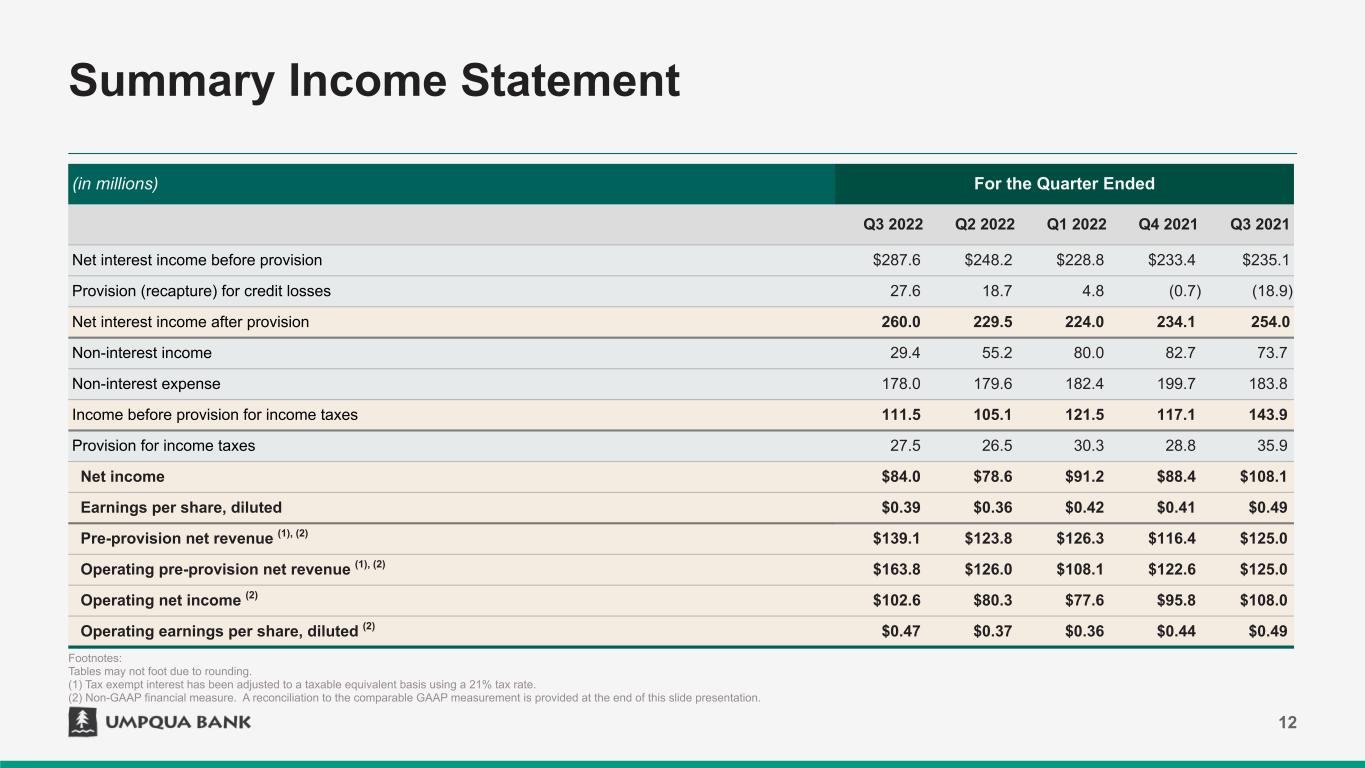Click the Q3 2022 Net income value $84.0
This screenshot has height=768, width=1365.
(896, 477)
